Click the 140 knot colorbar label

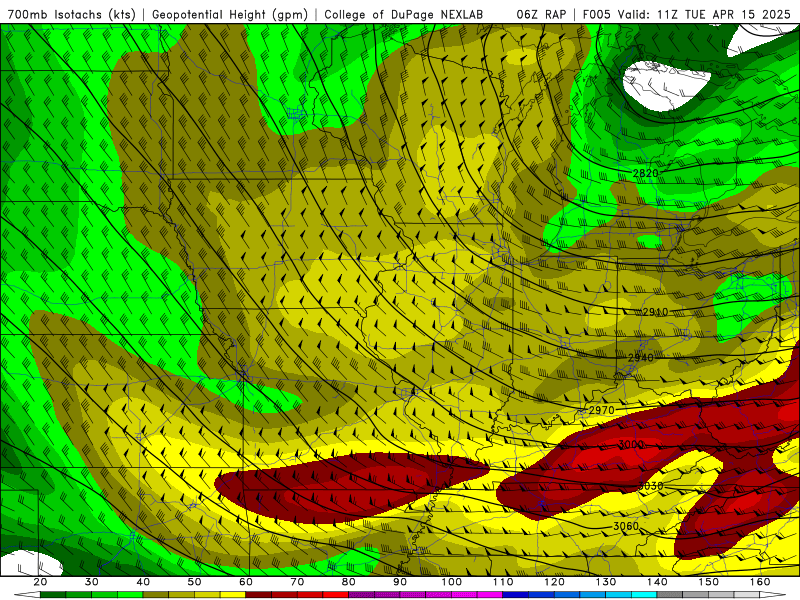click(657, 582)
